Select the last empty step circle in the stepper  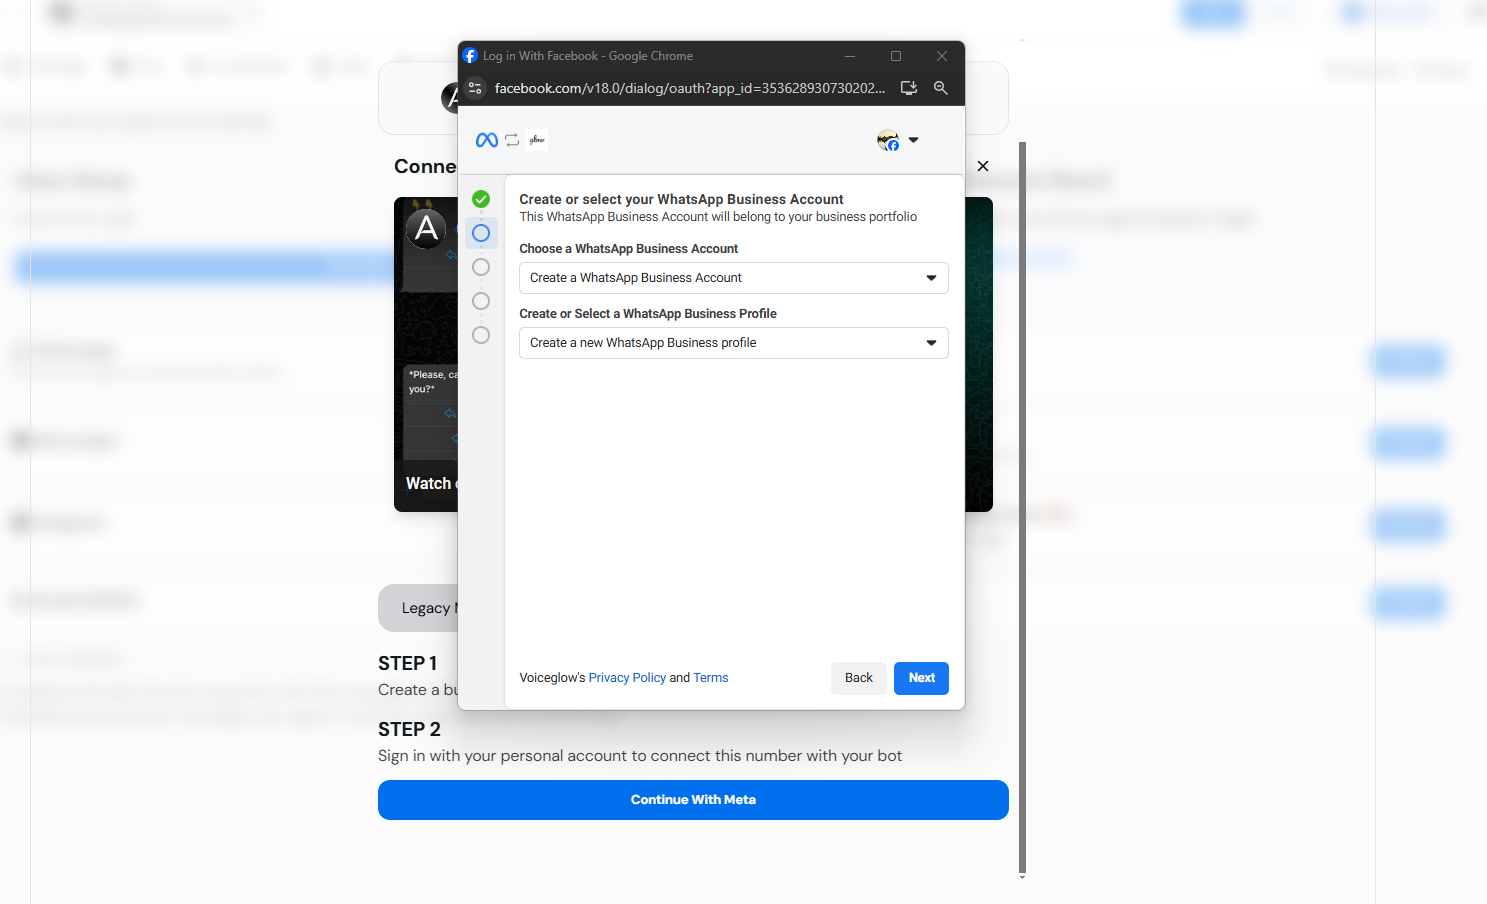tap(481, 335)
